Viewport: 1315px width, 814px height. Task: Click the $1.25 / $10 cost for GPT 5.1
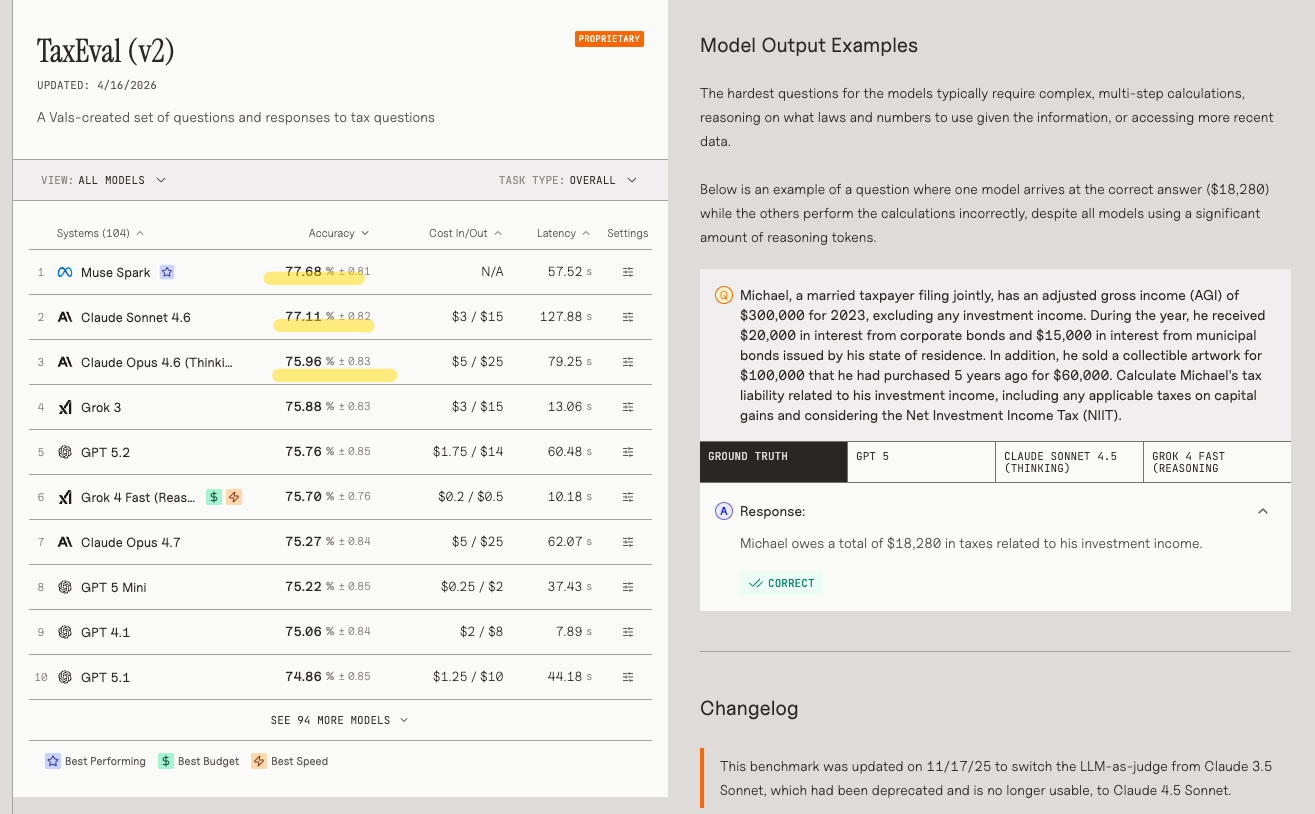[x=468, y=677]
